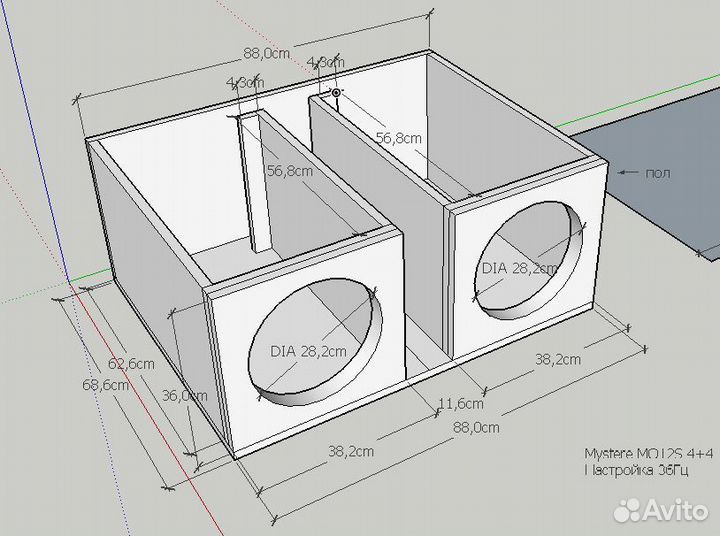720x536 pixels.
Task: Click the right chamber 56,8cm dimension
Action: click(397, 138)
